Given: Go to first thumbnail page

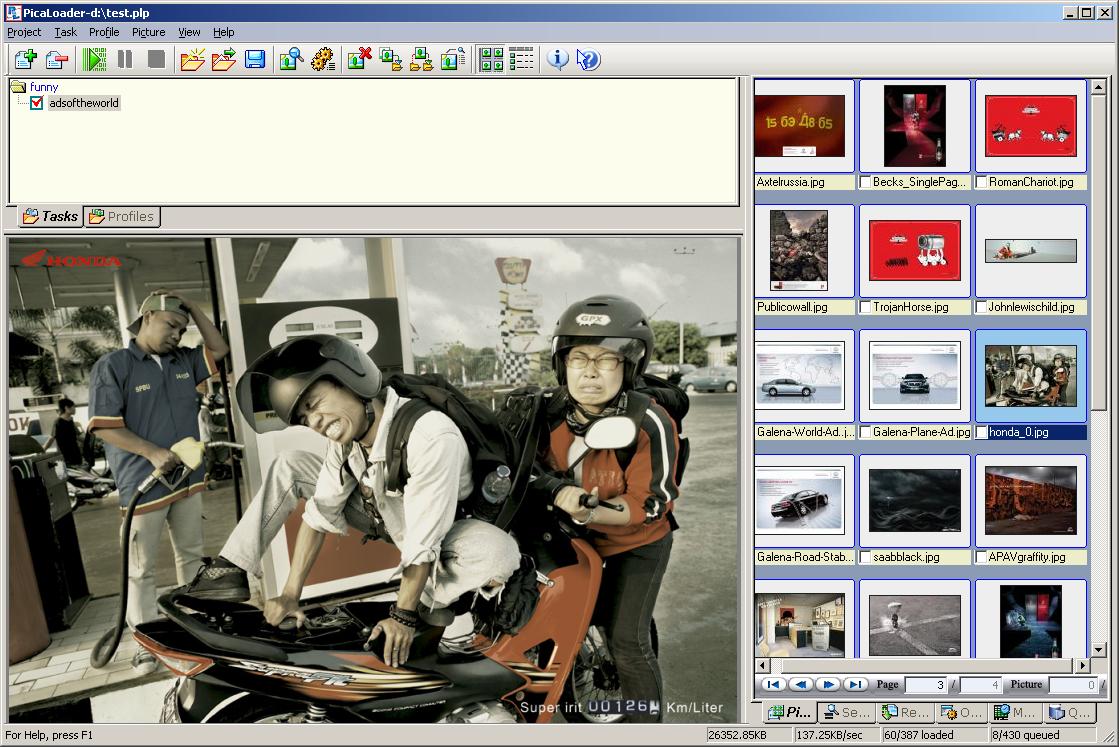Looking at the screenshot, I should click(x=774, y=684).
